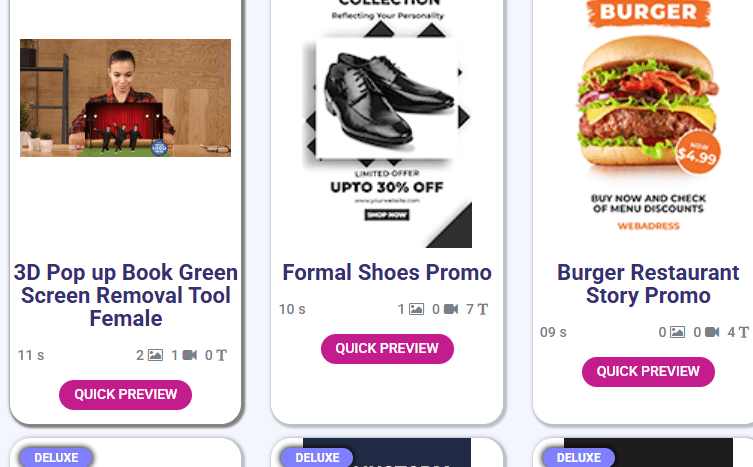753x467 pixels.
Task: Open Burger Restaurant Story Promo title link
Action: pos(648,284)
